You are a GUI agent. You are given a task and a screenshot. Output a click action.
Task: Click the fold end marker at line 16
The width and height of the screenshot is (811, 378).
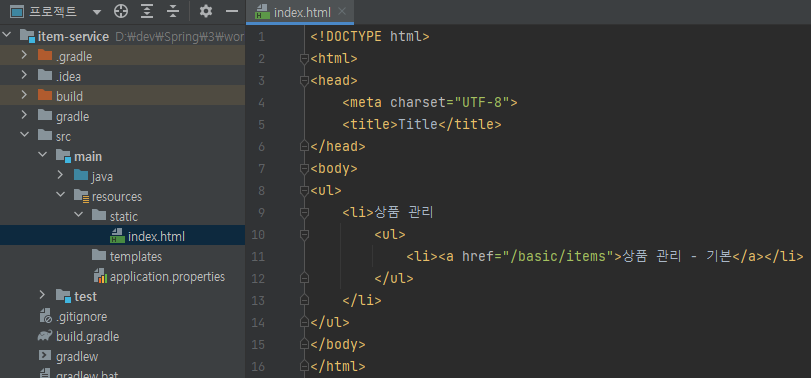point(304,367)
